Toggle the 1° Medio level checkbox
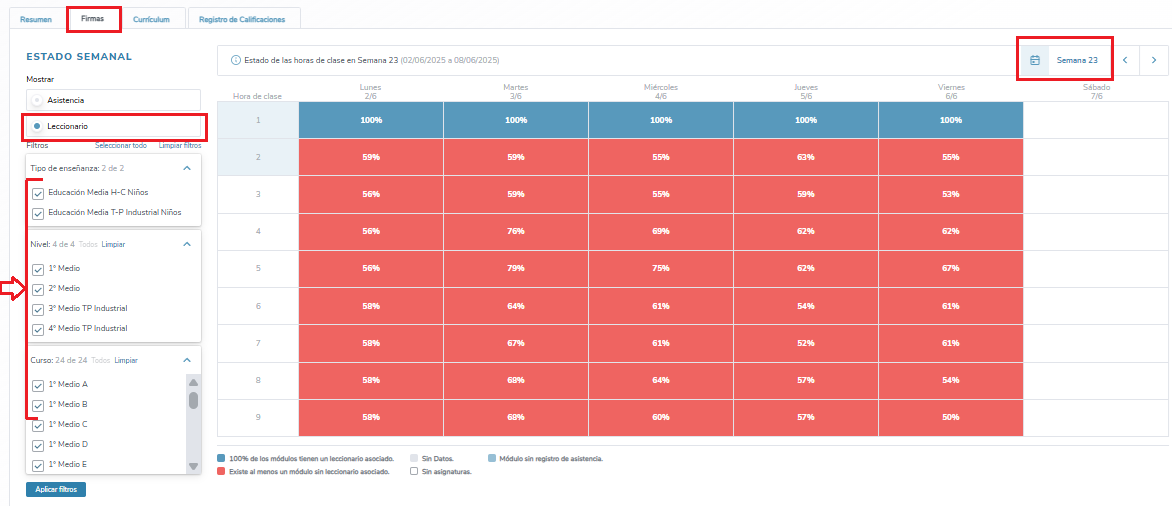The height and width of the screenshot is (506, 1172). tap(38, 269)
